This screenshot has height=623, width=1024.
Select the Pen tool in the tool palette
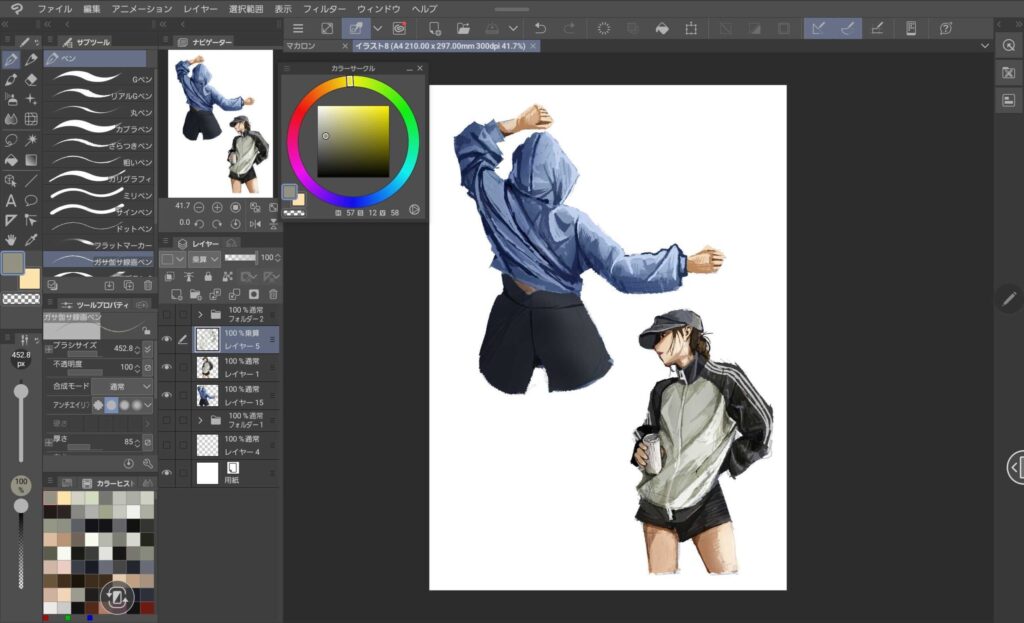(x=11, y=59)
